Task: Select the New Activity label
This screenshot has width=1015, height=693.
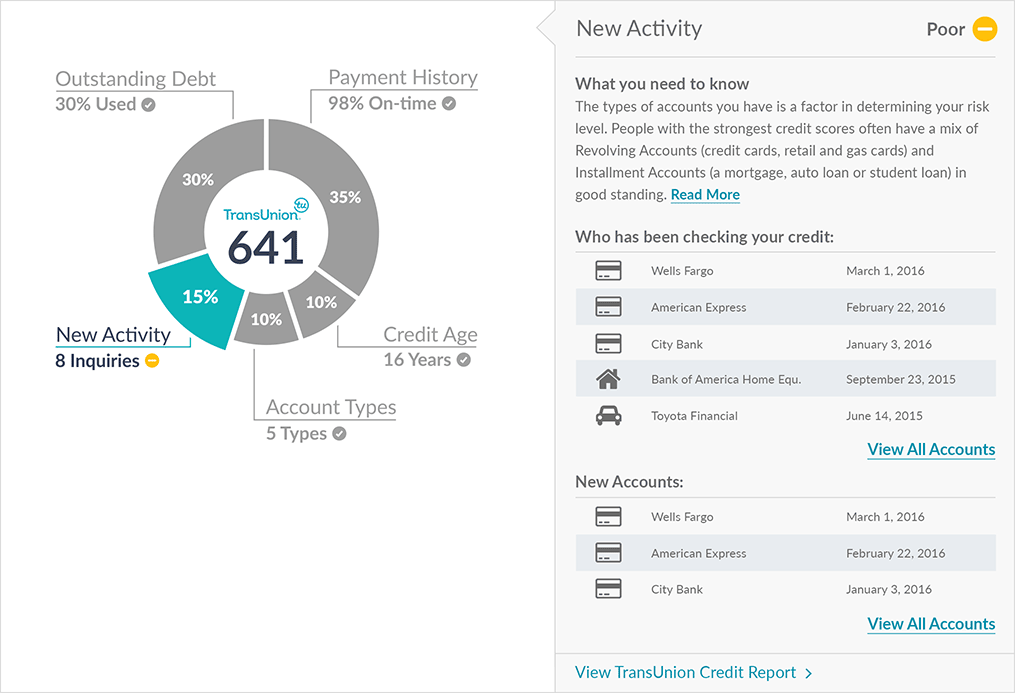Action: point(113,335)
